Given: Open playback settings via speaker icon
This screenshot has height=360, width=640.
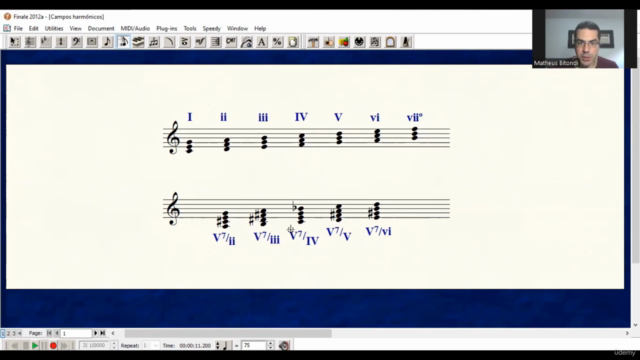Looking at the screenshot, I should (284, 346).
